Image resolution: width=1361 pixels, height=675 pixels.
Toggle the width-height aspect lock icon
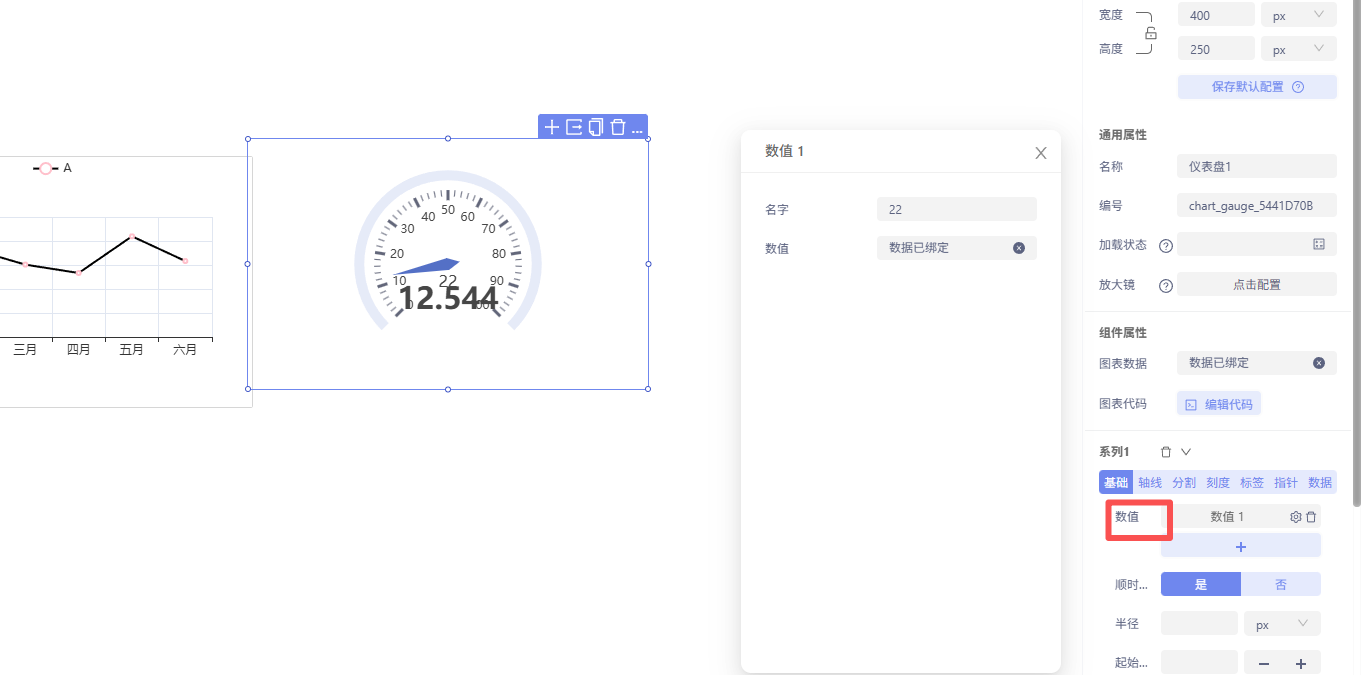click(x=1151, y=33)
